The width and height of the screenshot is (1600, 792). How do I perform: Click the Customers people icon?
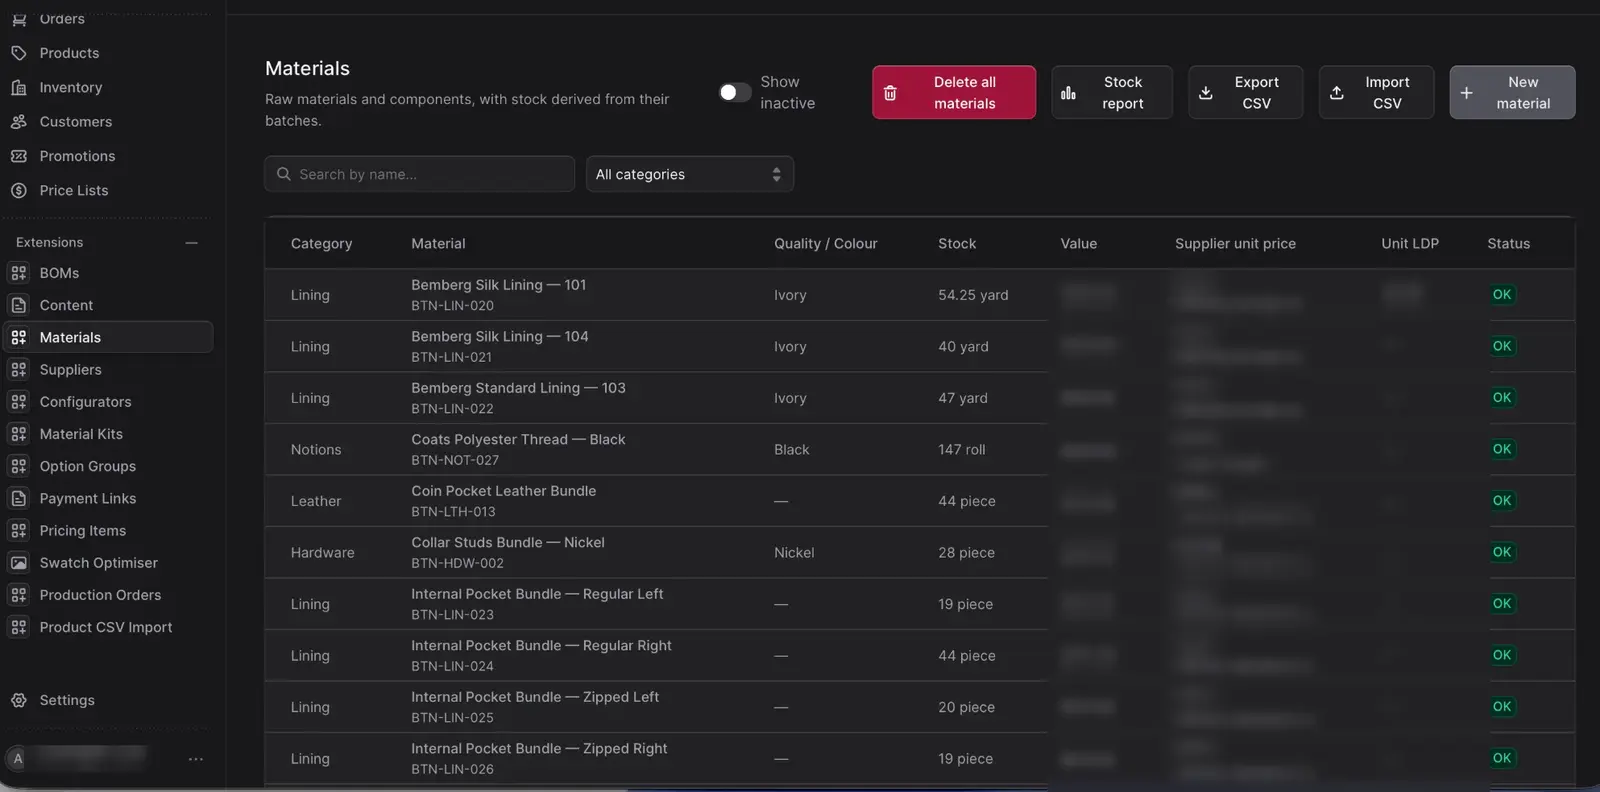(x=19, y=122)
